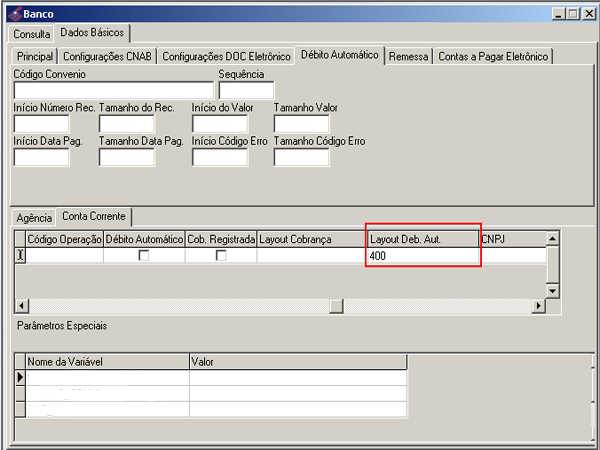Click the grid's vertical scrollbar down arrow
Viewport: 600px width, 450px height.
tap(551, 291)
